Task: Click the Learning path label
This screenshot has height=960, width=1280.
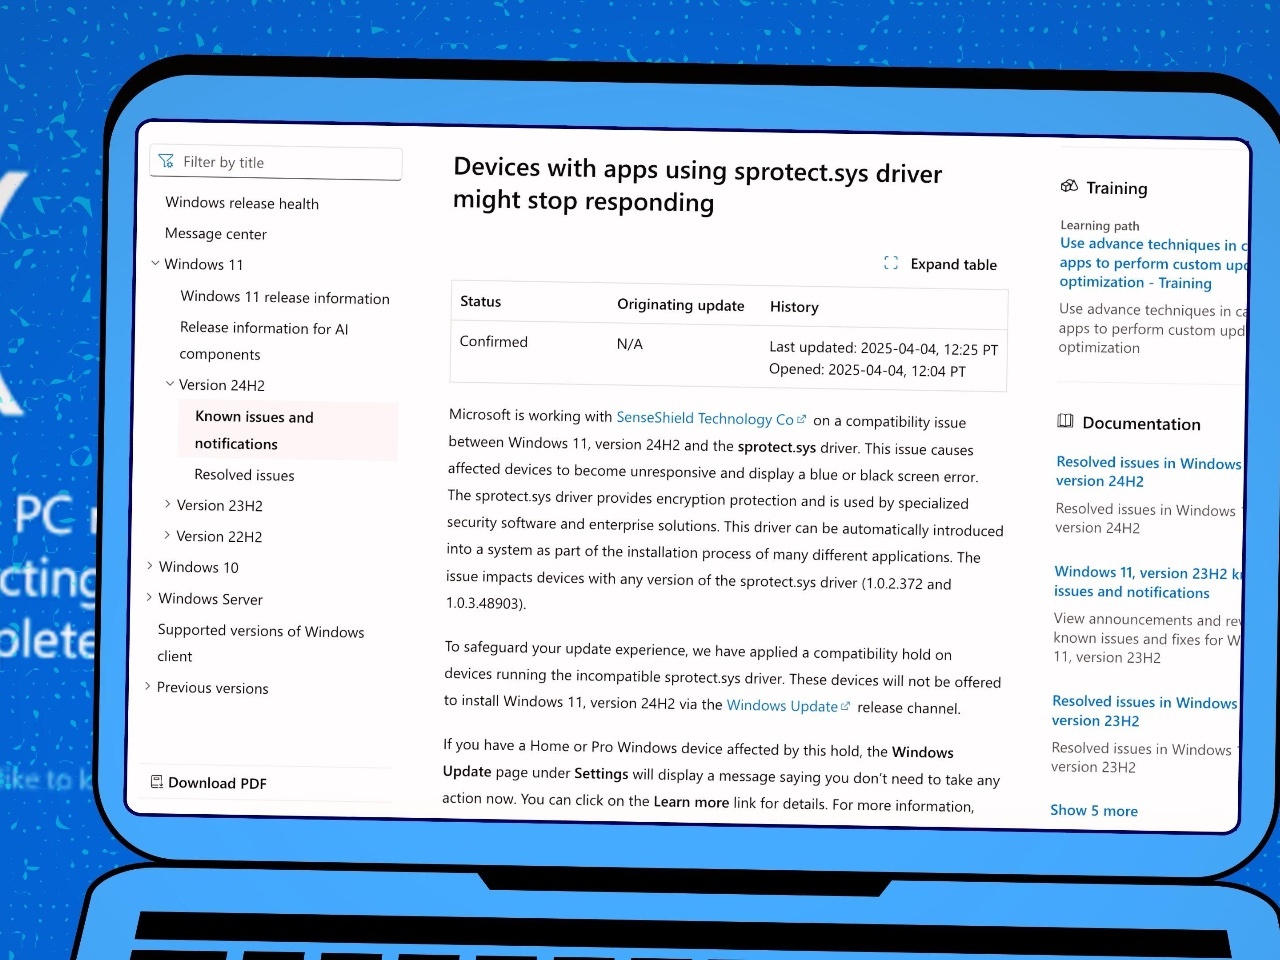Action: tap(1099, 225)
